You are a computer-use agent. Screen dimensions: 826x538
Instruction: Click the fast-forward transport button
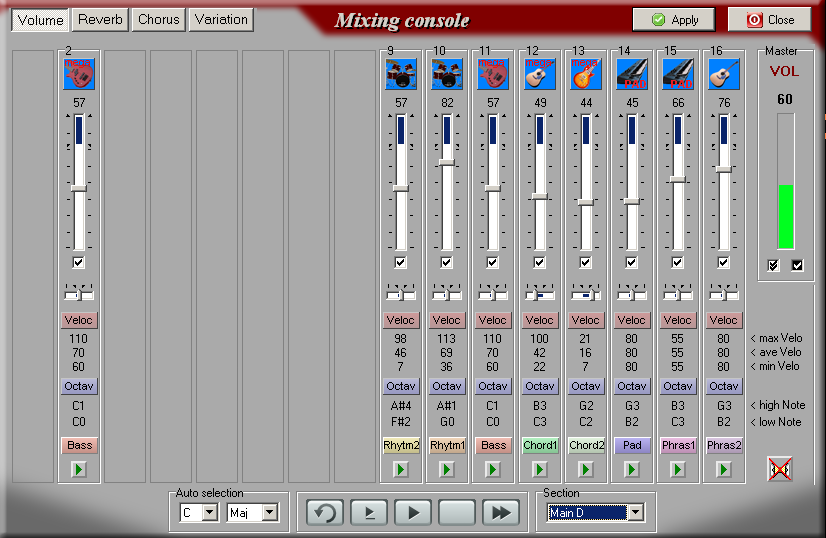tap(501, 512)
